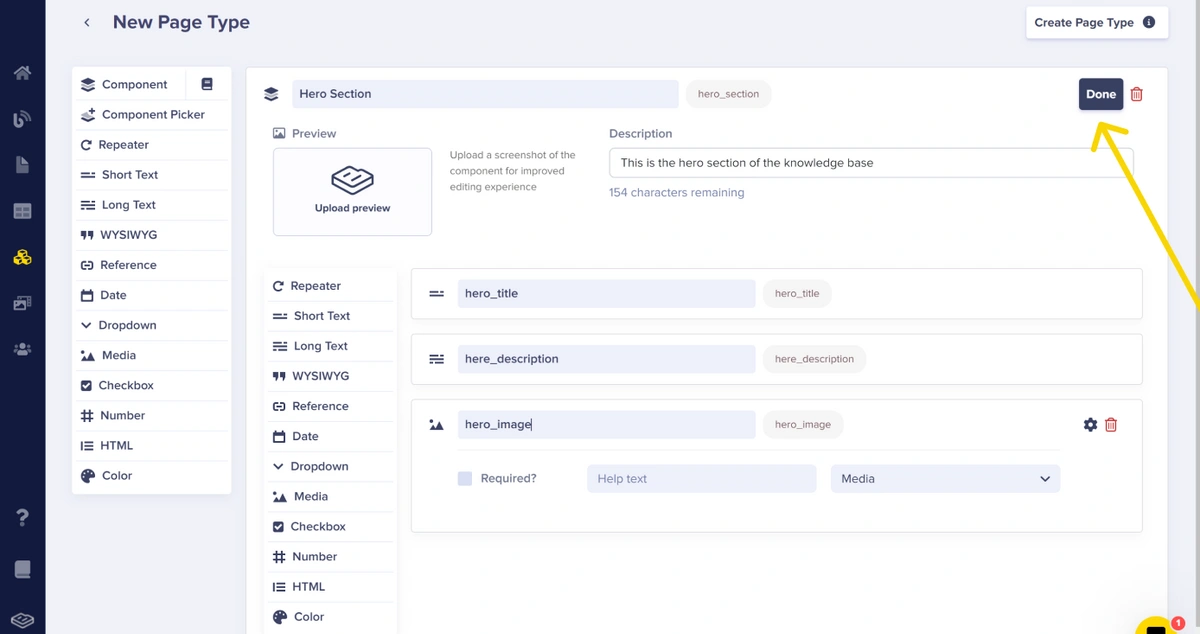Choose Dropdown in the inner component field list
This screenshot has height=634, width=1200.
(318, 467)
